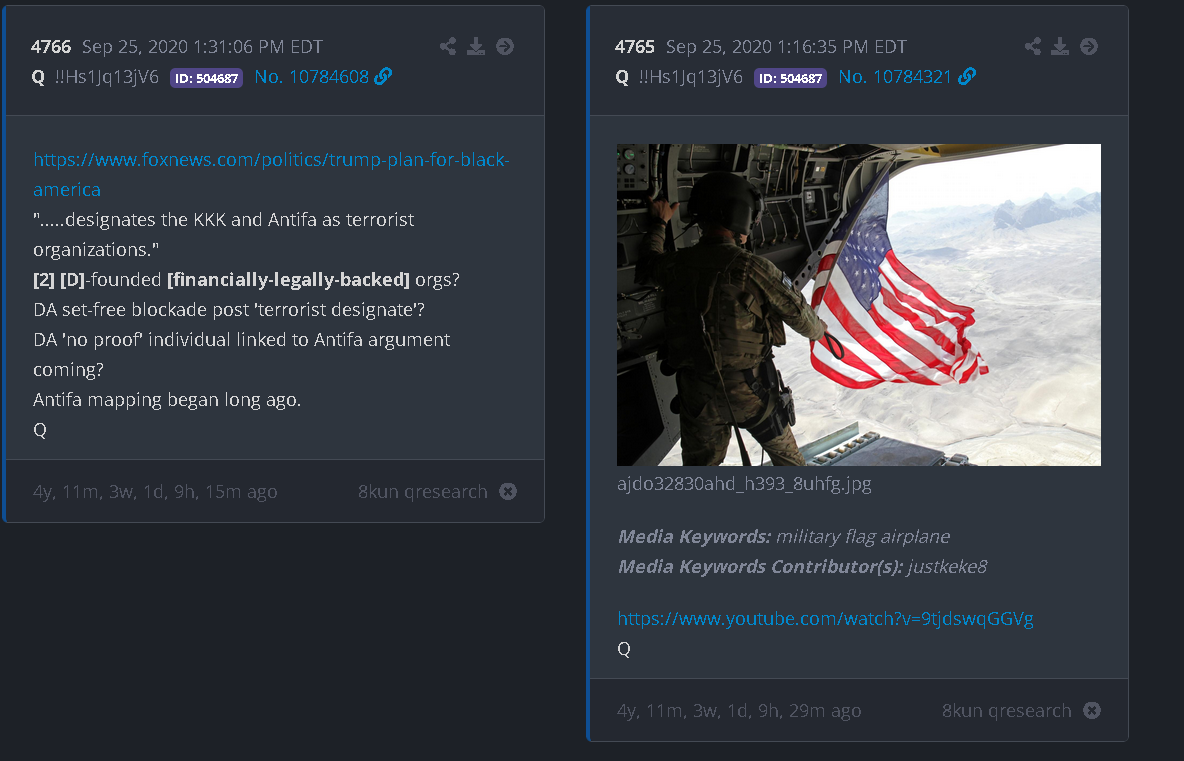Open post number link No. 10784321
Image resolution: width=1184 pixels, height=761 pixels.
tap(896, 77)
